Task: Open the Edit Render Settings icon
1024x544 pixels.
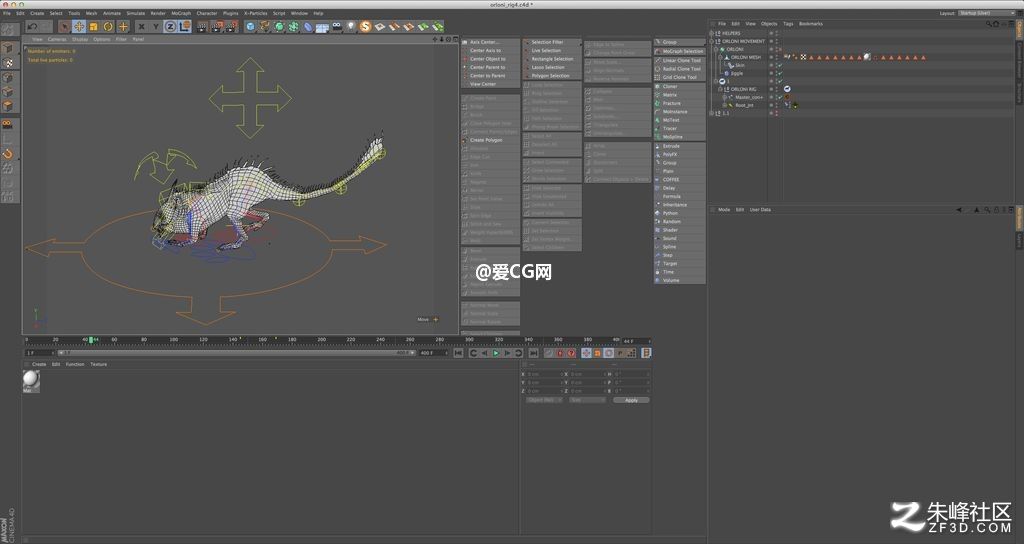Action: point(231,26)
